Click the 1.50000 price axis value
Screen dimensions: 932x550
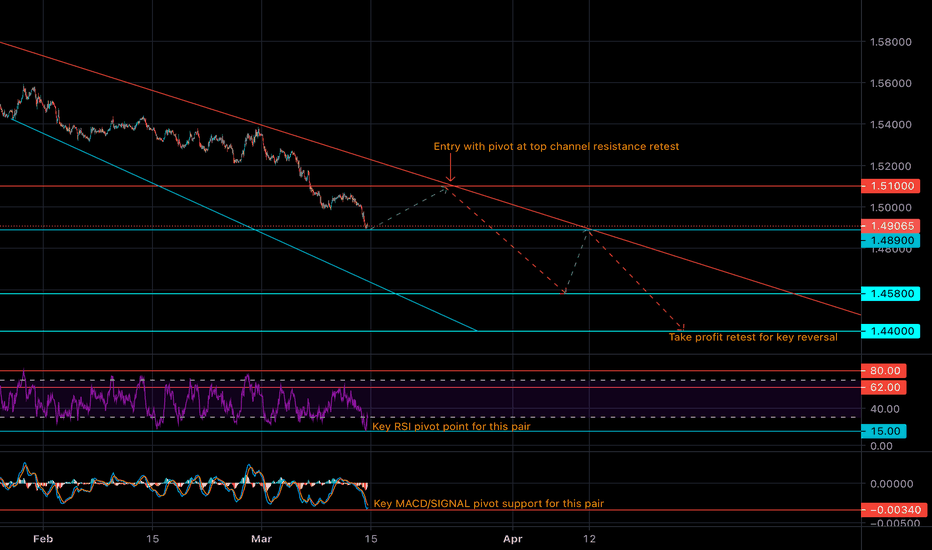point(890,208)
